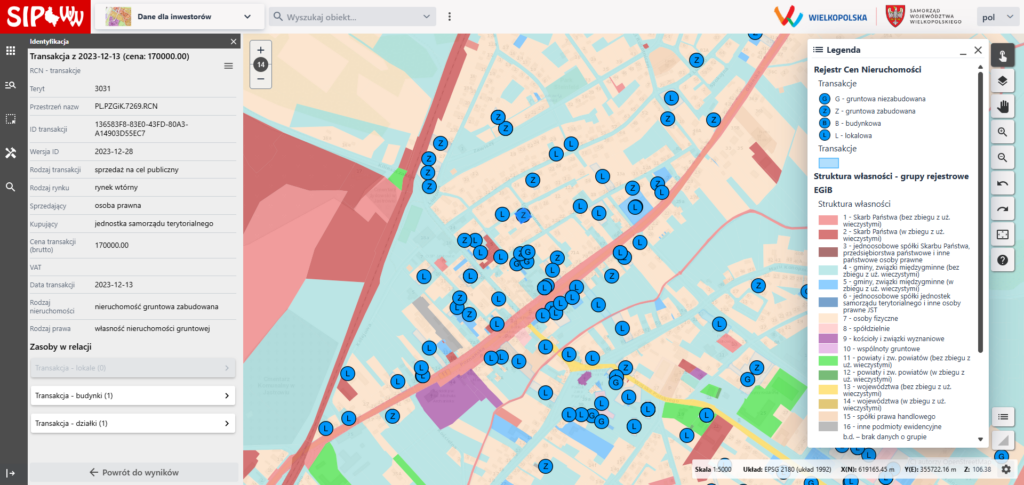Activate the zoom out magnifier tool
This screenshot has width=1024, height=485.
coord(1002,157)
